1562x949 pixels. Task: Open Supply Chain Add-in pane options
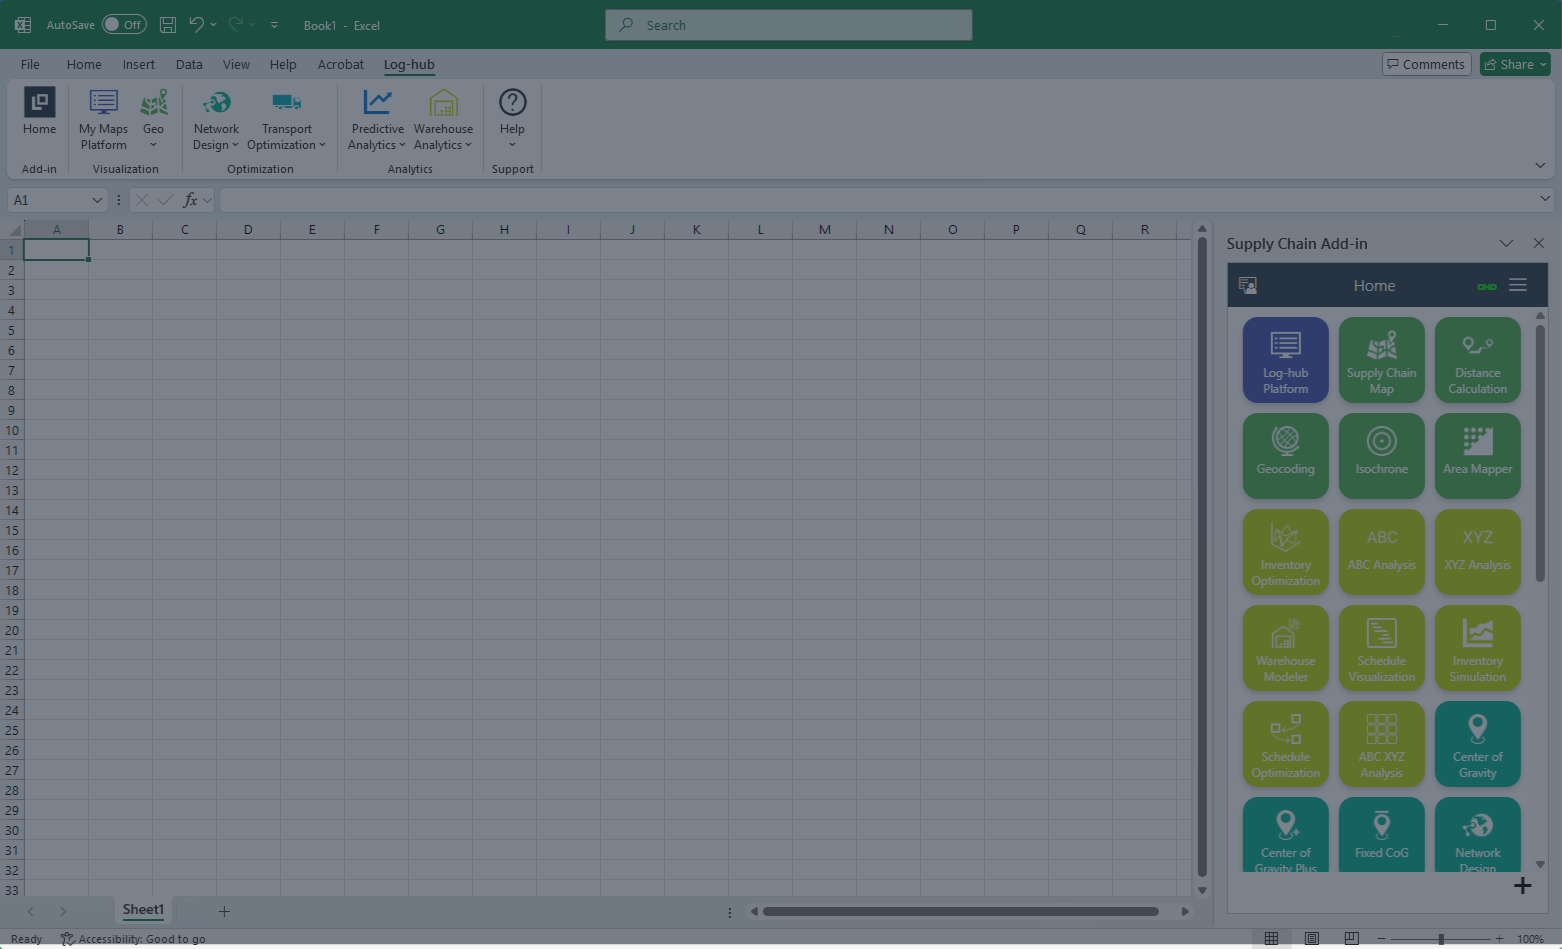[x=1506, y=243]
